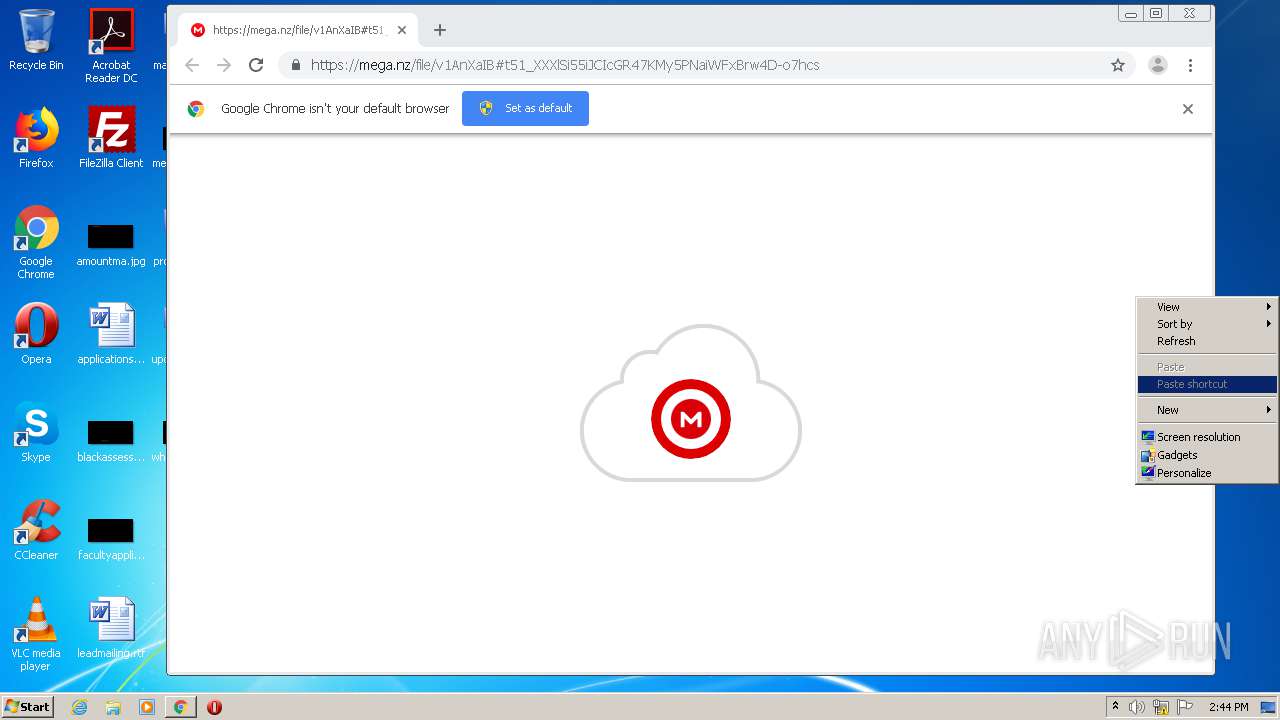Close the mega.nz tab
The image size is (1280, 720).
[x=402, y=30]
